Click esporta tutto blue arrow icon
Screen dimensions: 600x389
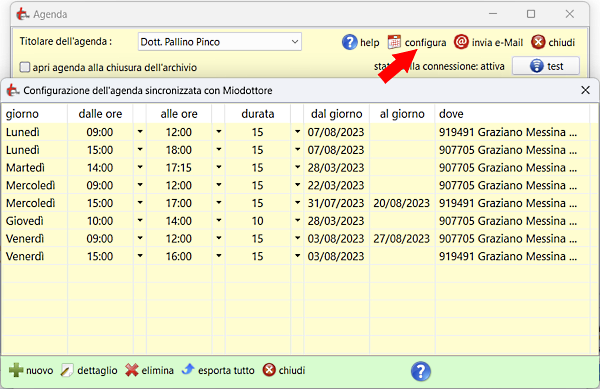point(188,369)
